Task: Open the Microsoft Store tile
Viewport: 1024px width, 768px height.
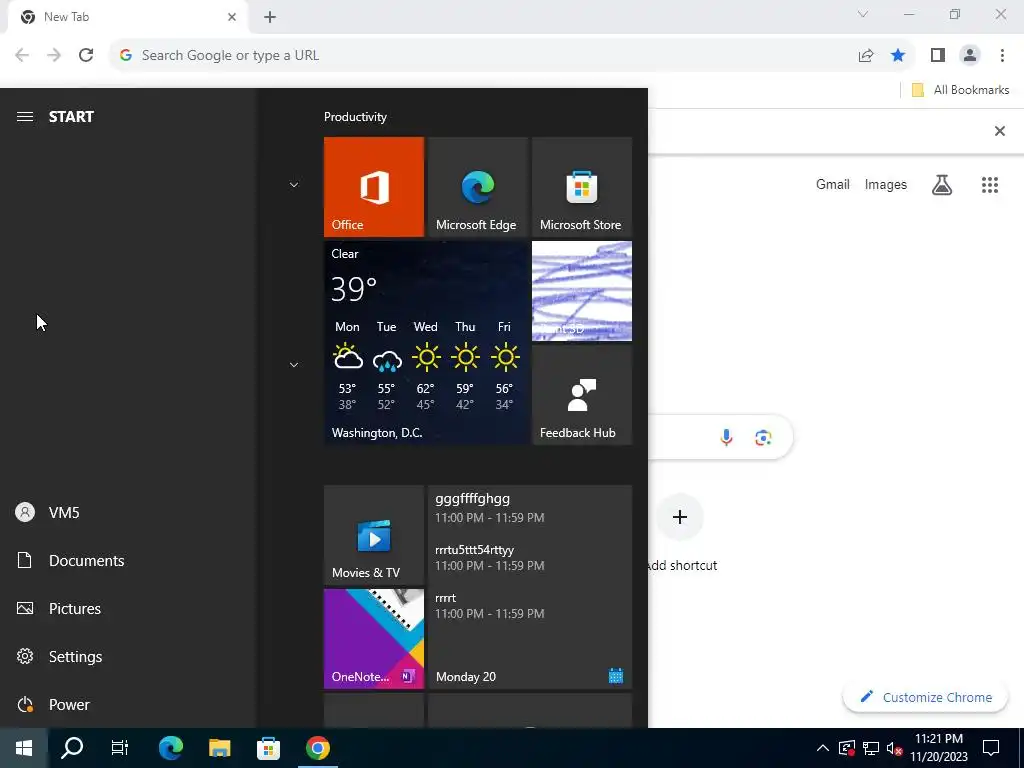Action: [x=581, y=187]
